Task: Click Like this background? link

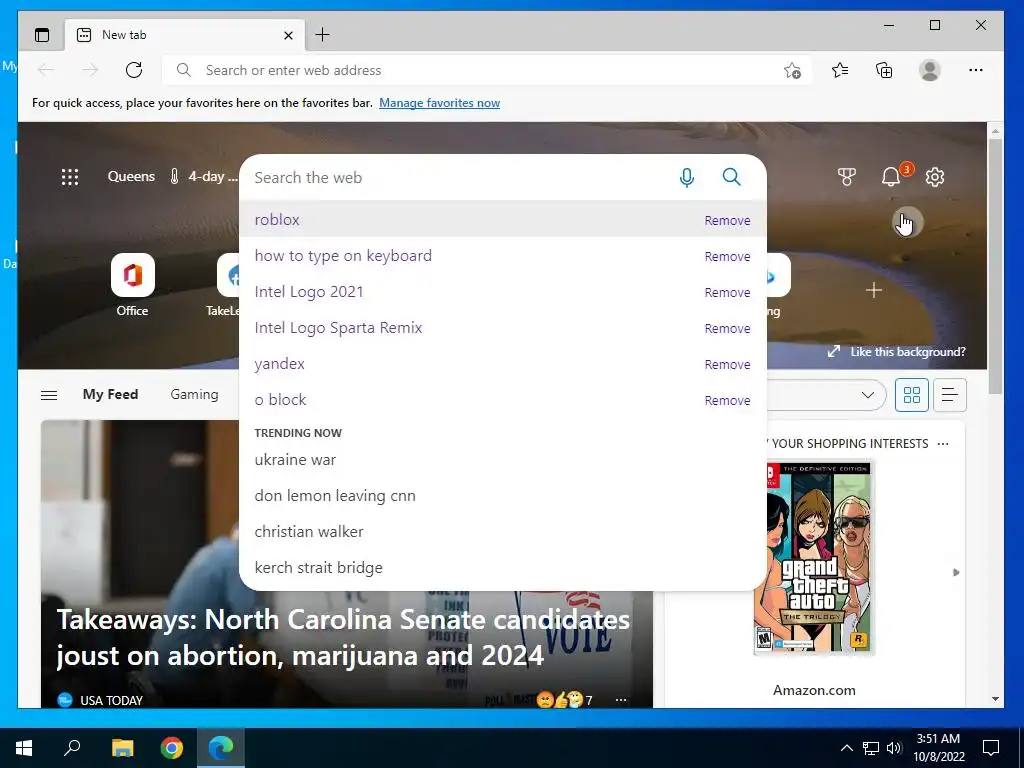Action: [897, 351]
